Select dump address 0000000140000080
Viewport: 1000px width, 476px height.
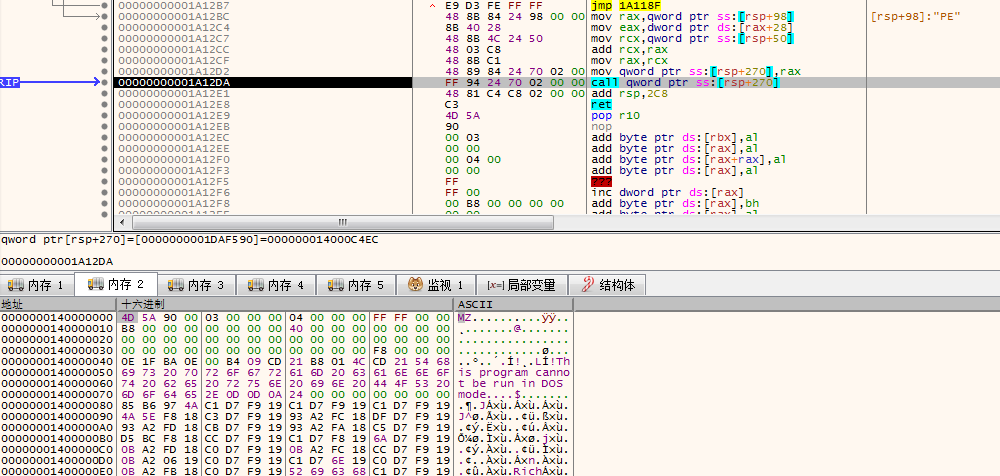[57, 405]
